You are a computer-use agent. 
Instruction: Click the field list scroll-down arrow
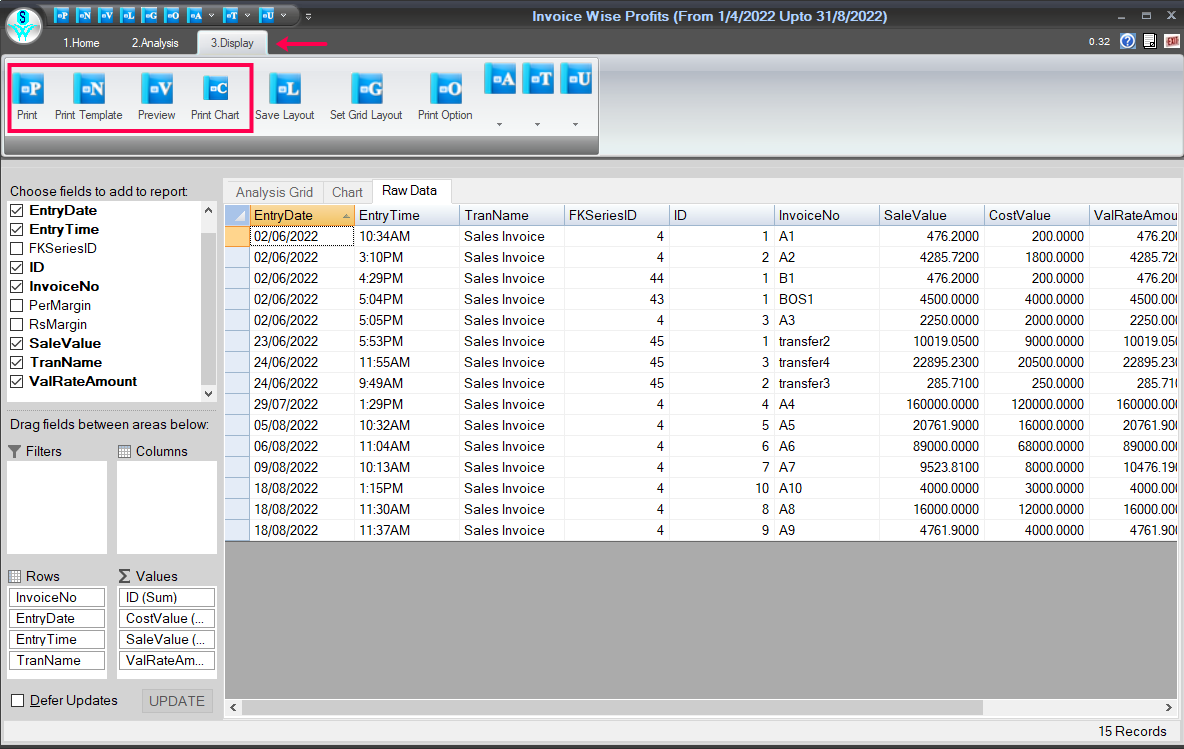pyautogui.click(x=208, y=393)
